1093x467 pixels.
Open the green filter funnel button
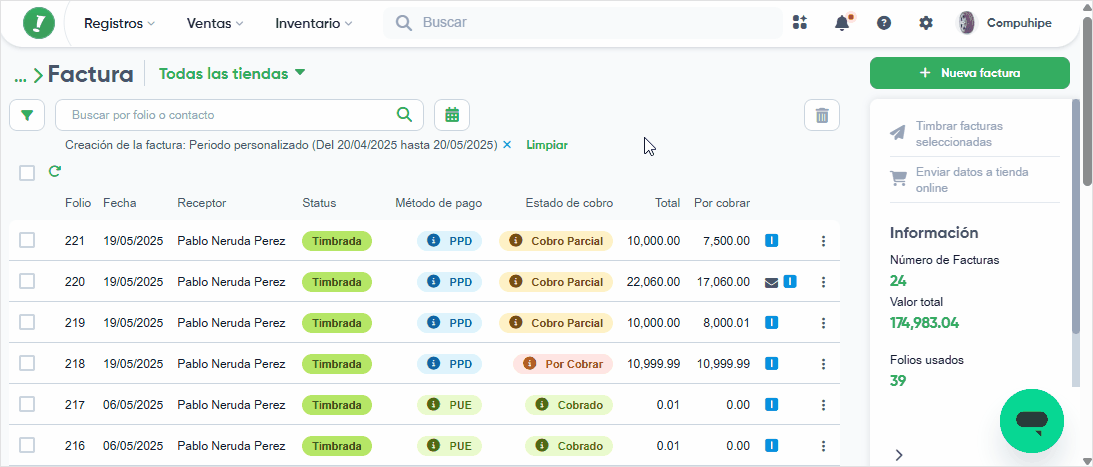[27, 115]
